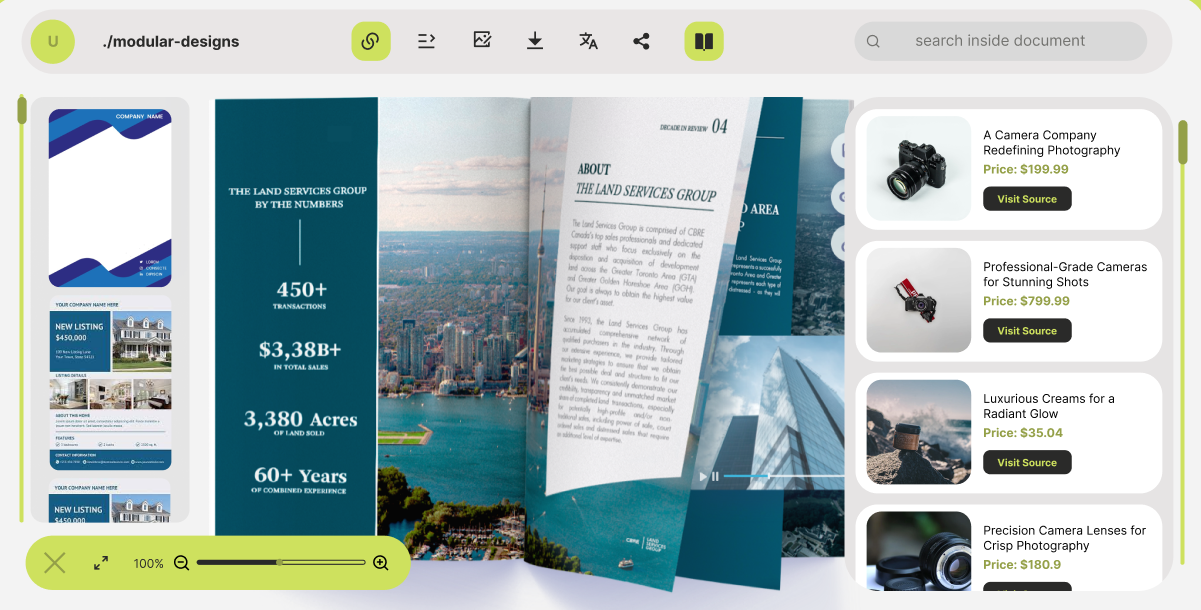Share the document with share icon
Viewport: 1201px width, 610px height.
pyautogui.click(x=642, y=41)
